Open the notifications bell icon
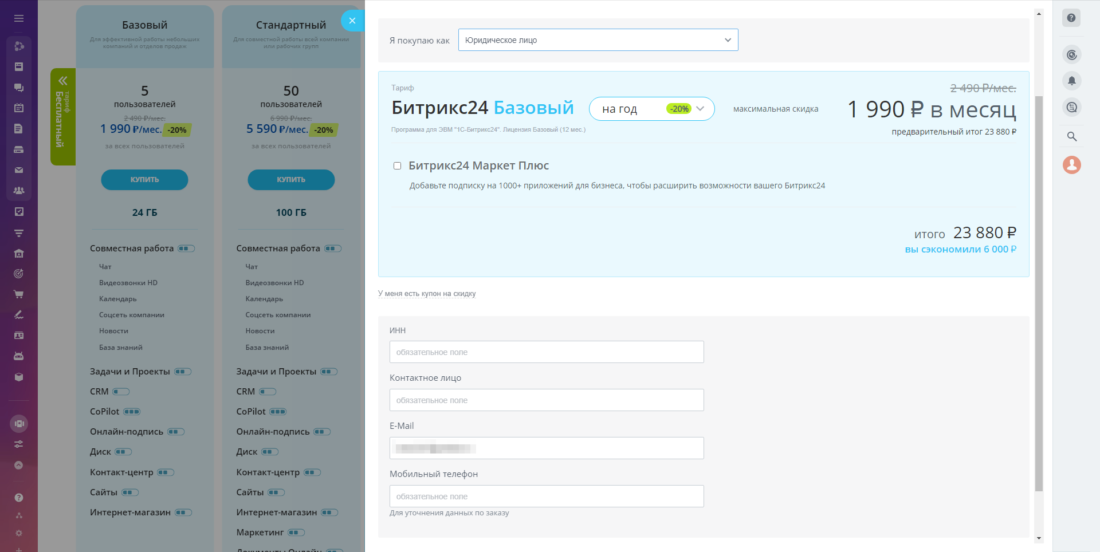This screenshot has height=552, width=1100. [1071, 81]
